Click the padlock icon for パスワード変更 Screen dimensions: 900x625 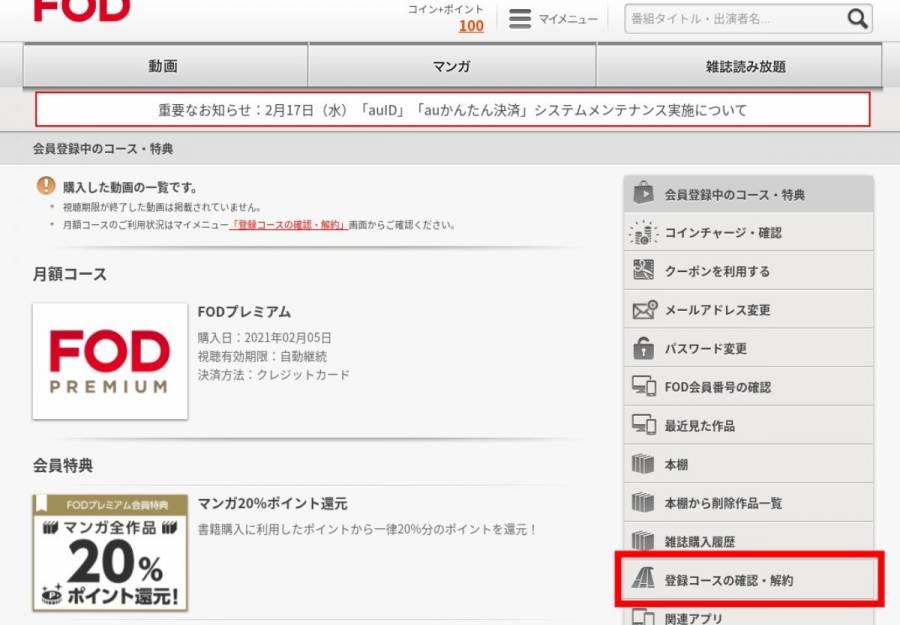click(643, 348)
